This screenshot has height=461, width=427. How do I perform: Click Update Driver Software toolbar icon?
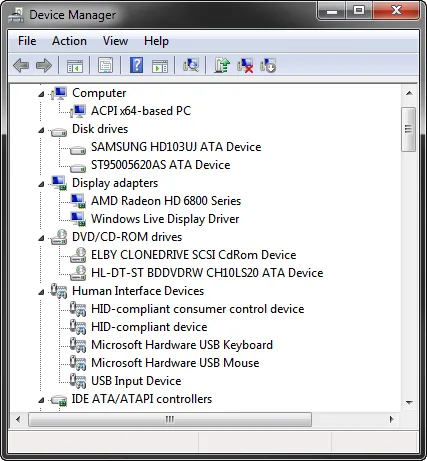pos(222,65)
